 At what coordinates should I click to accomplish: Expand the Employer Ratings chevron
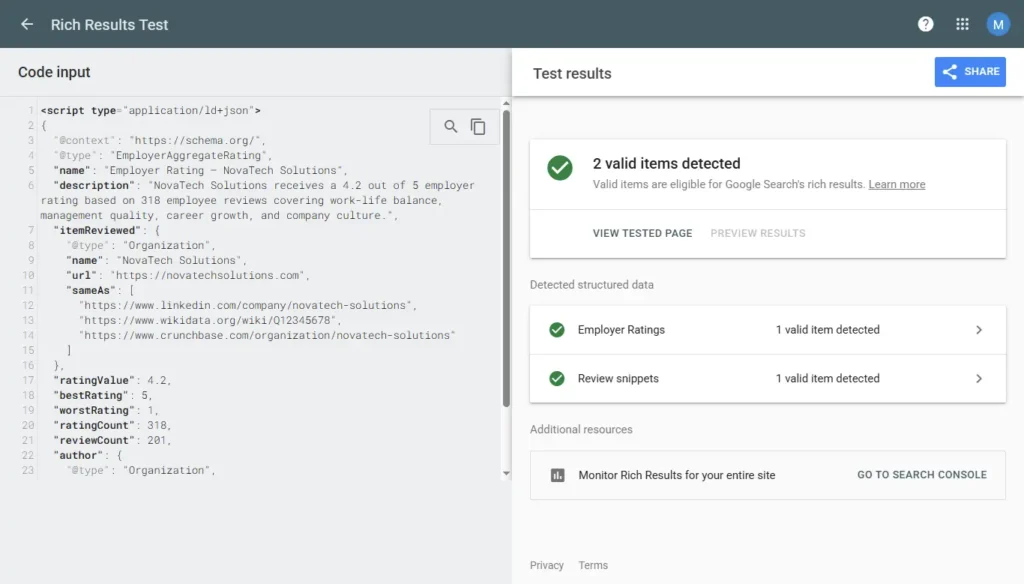pos(978,330)
